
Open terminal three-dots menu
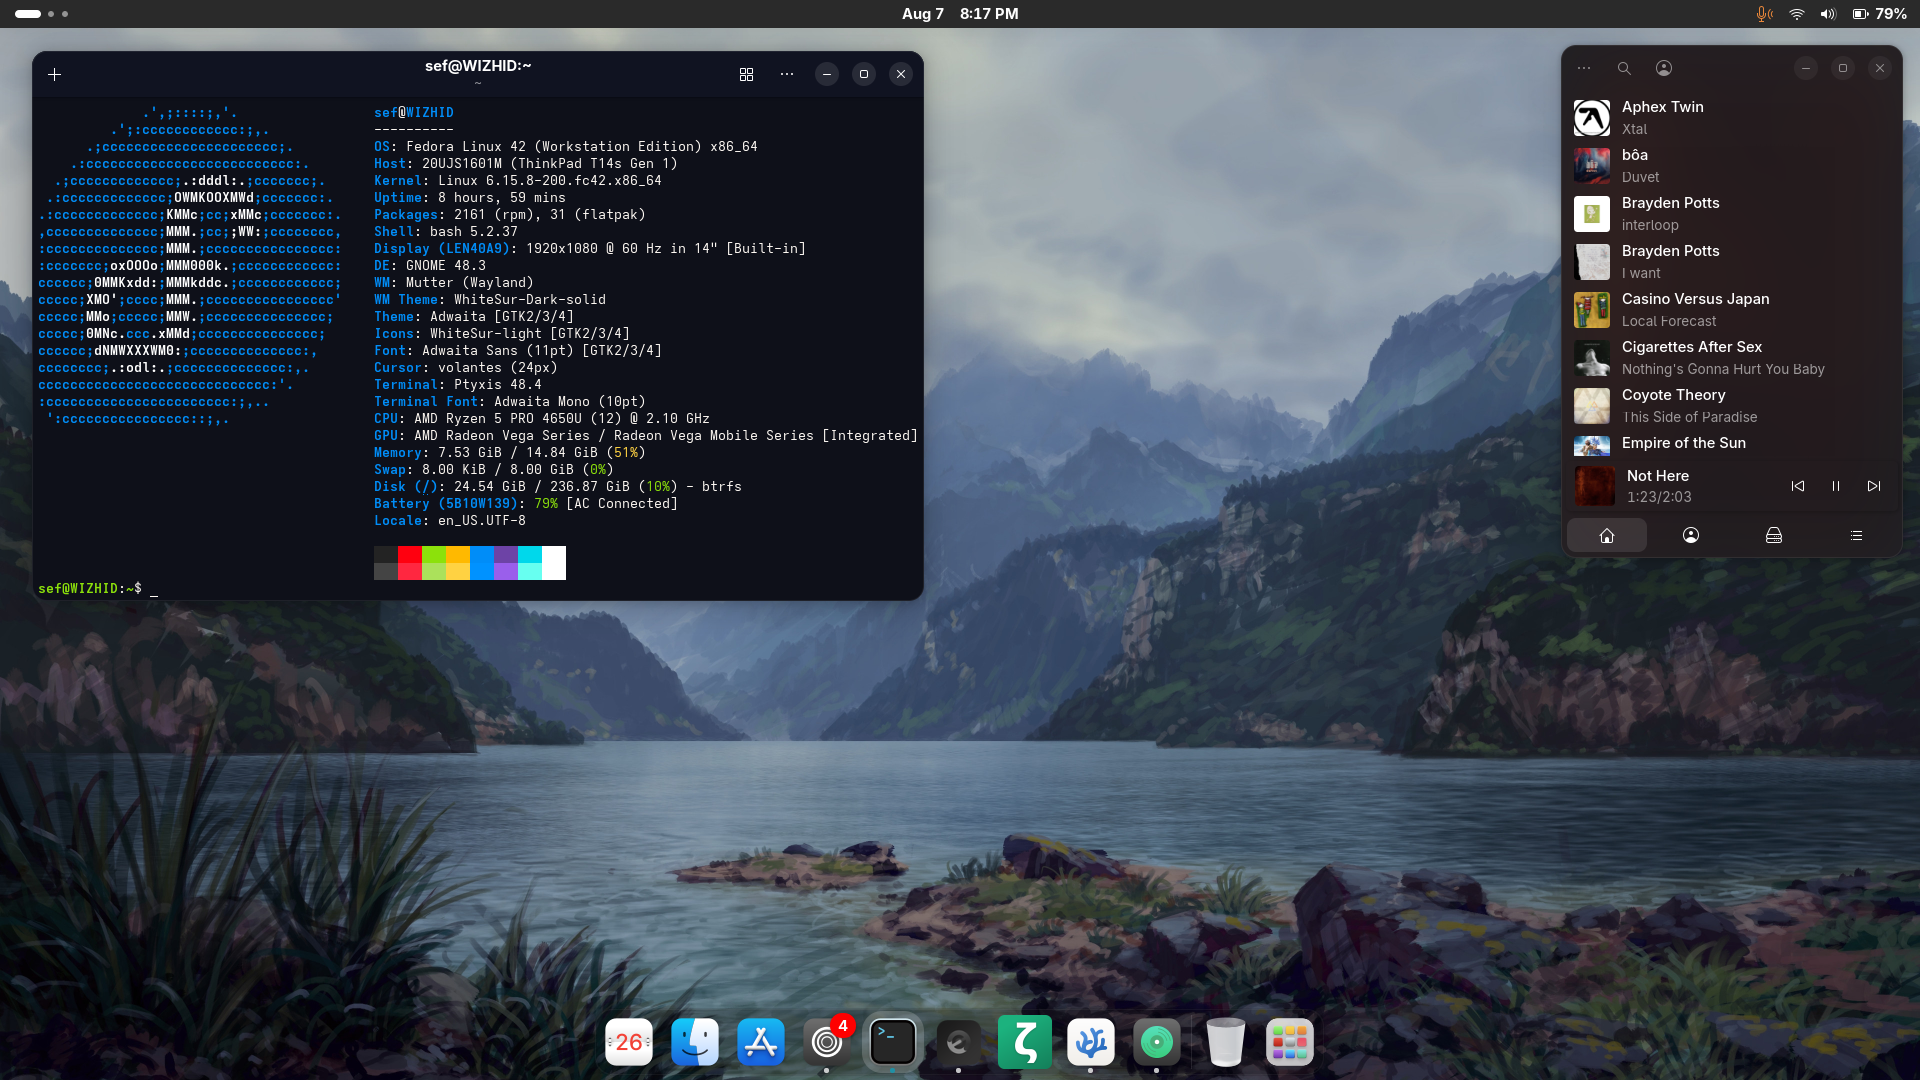(x=787, y=74)
